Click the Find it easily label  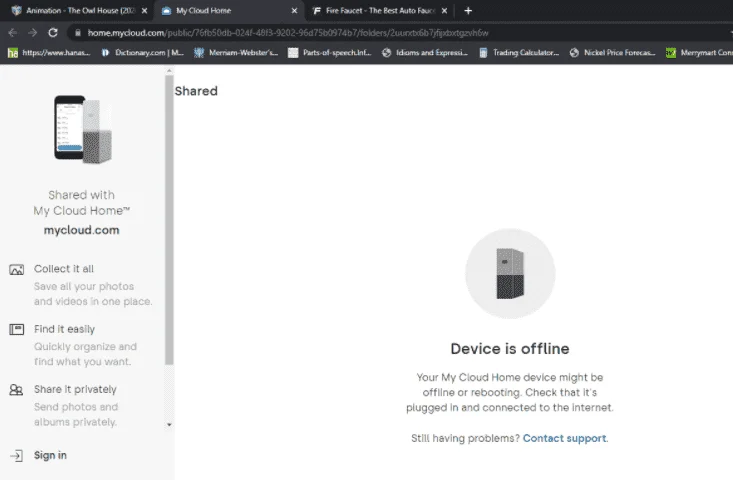coord(64,329)
